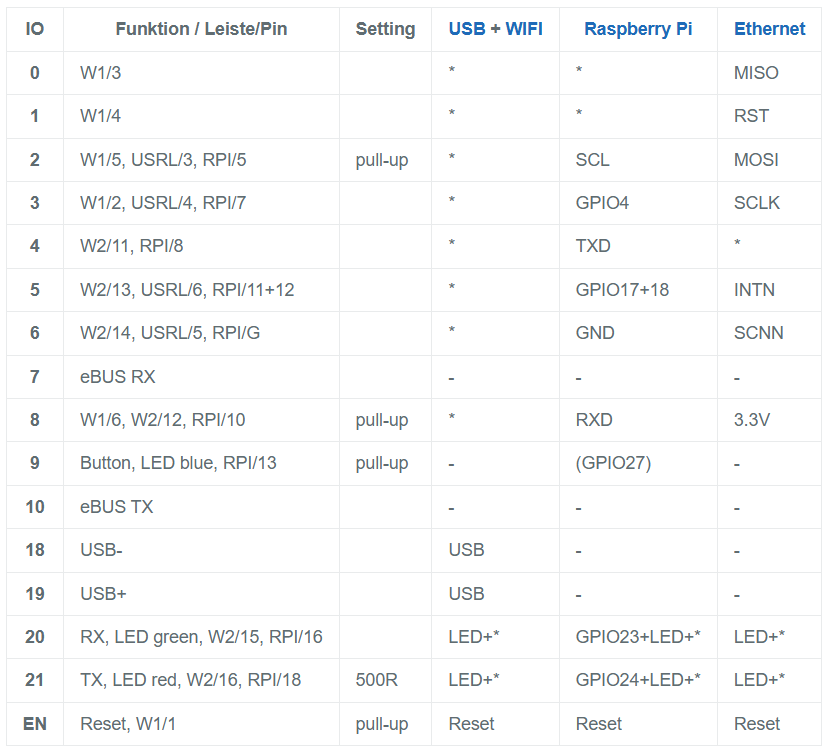Open the Raspberry Pi header link
This screenshot has height=749, width=826.
[x=638, y=29]
